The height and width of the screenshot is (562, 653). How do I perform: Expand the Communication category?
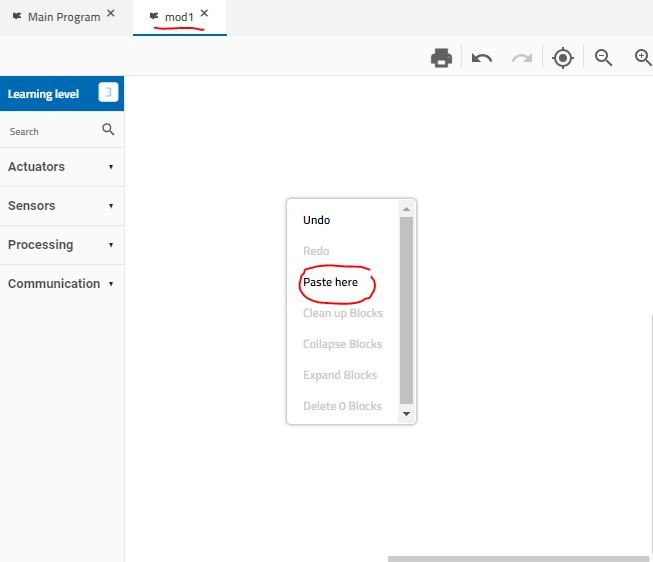coord(61,284)
